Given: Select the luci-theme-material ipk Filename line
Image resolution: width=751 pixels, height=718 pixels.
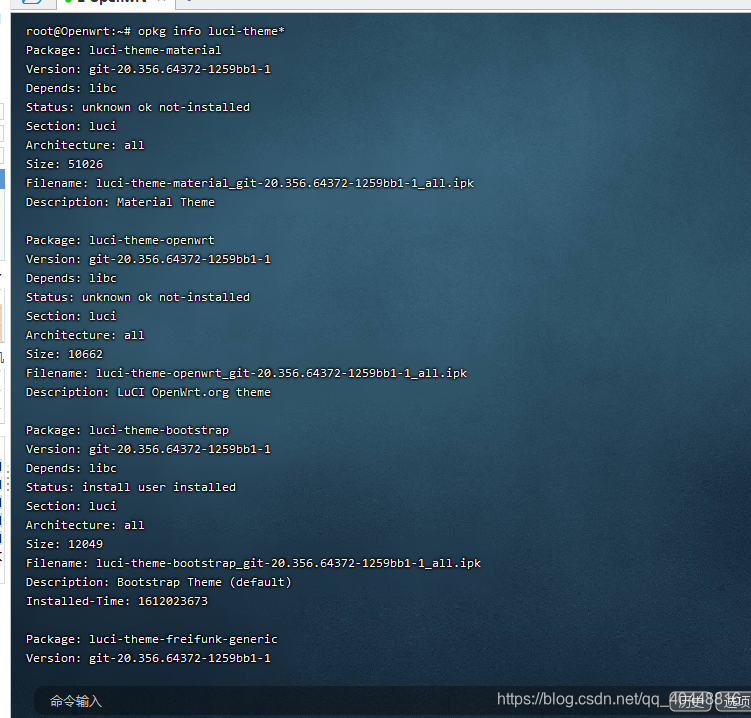Looking at the screenshot, I should [250, 183].
